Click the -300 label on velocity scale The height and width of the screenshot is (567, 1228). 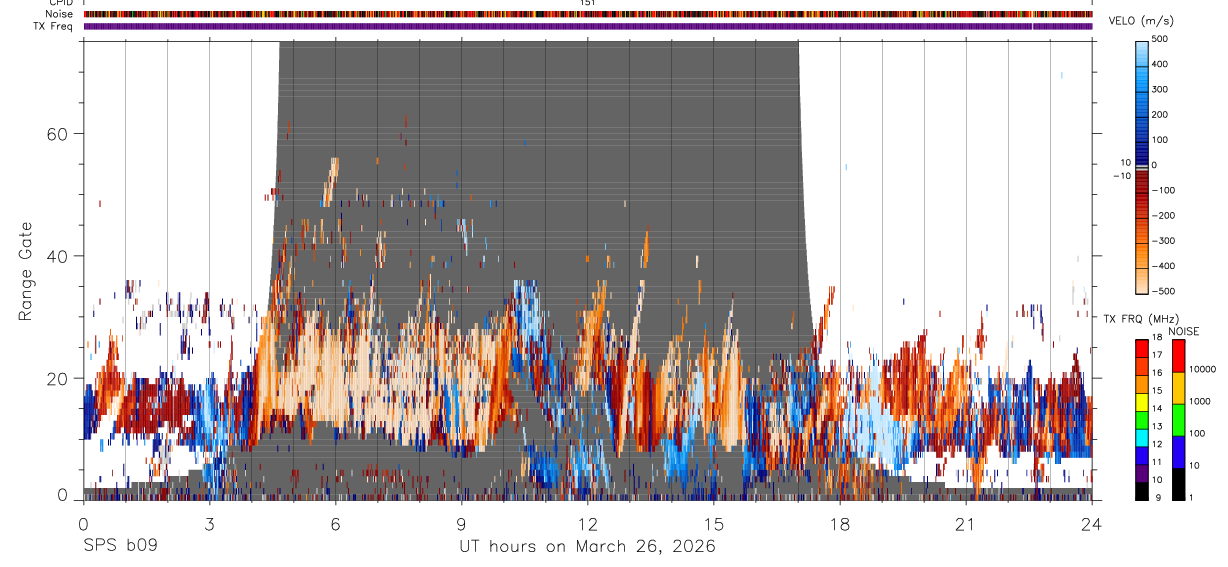[x=1164, y=241]
